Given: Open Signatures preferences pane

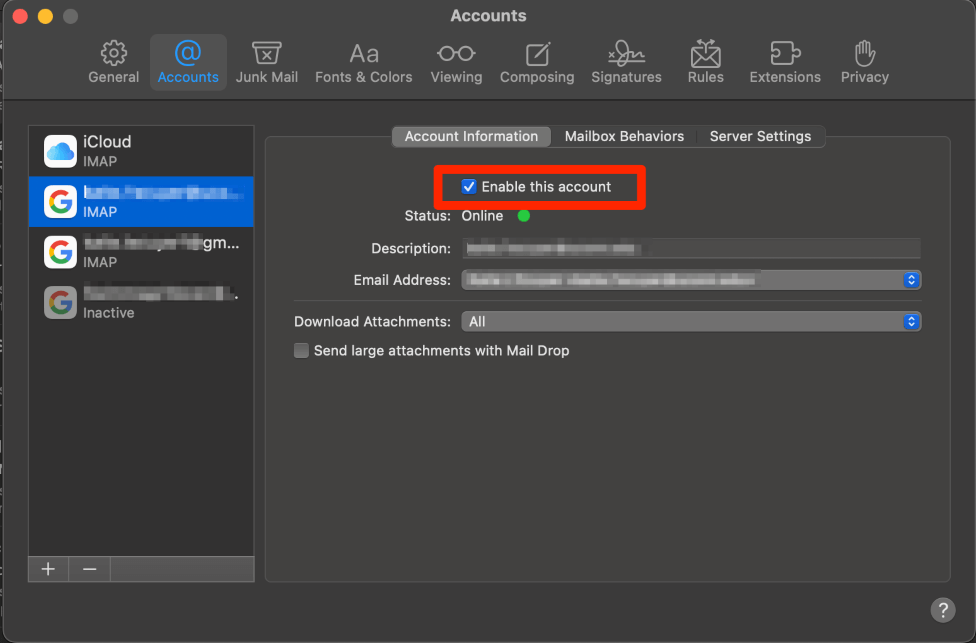Looking at the screenshot, I should tap(626, 62).
